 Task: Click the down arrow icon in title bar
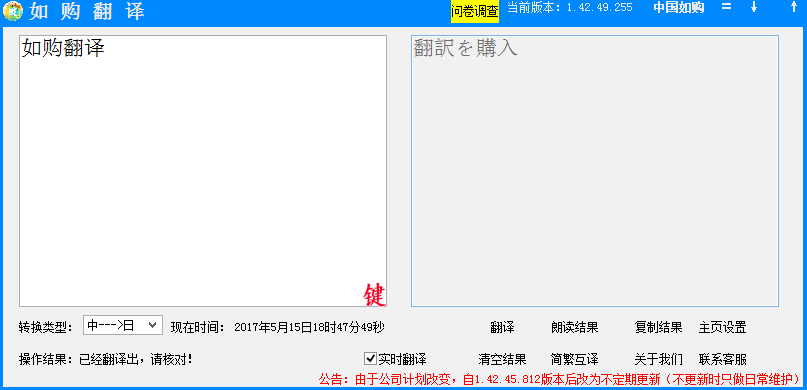click(x=754, y=7)
